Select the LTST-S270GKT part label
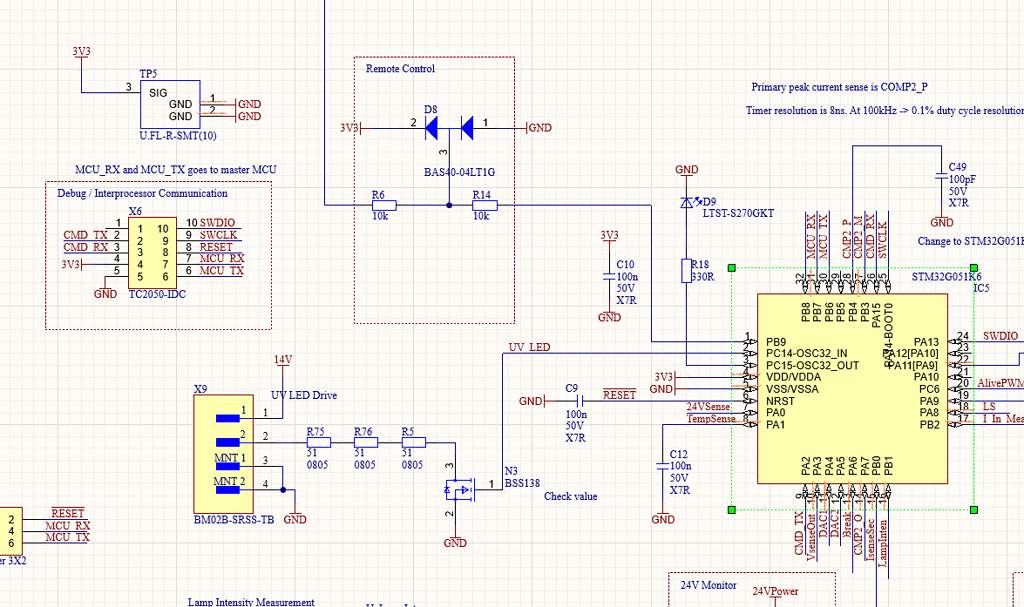 (739, 213)
